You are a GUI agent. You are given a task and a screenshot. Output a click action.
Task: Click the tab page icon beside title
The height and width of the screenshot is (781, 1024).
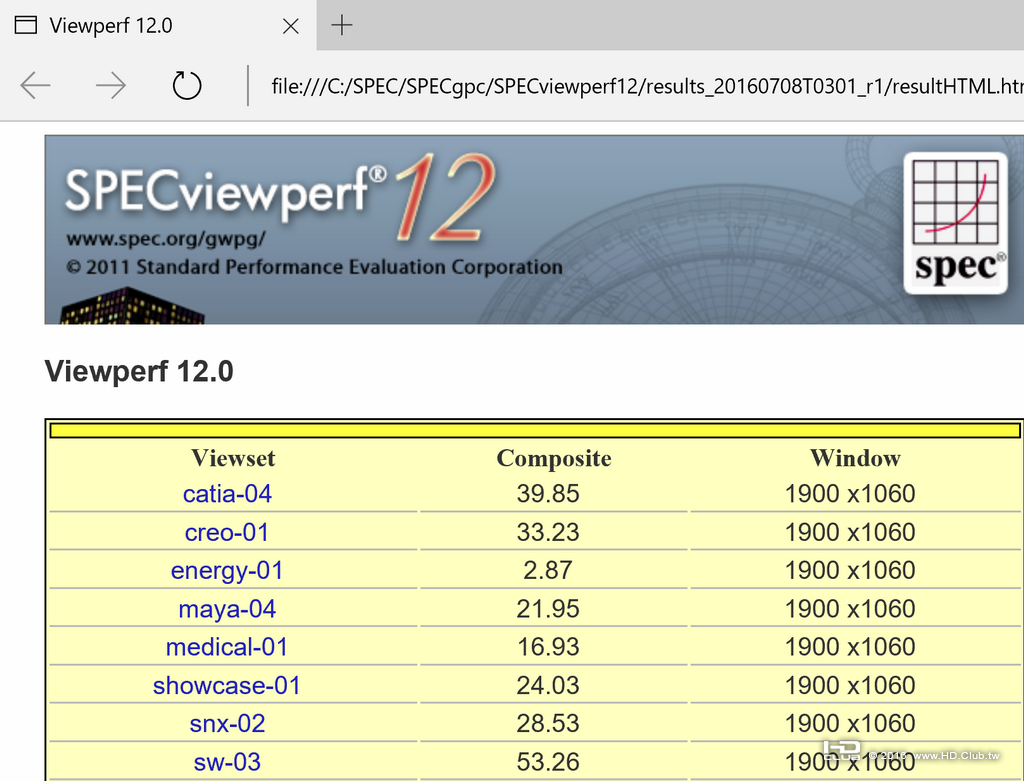[25, 25]
